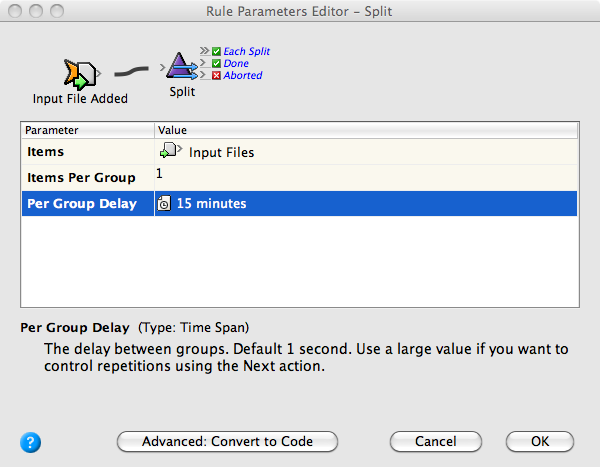Click the Parameter column header
The height and width of the screenshot is (467, 600).
click(x=87, y=130)
